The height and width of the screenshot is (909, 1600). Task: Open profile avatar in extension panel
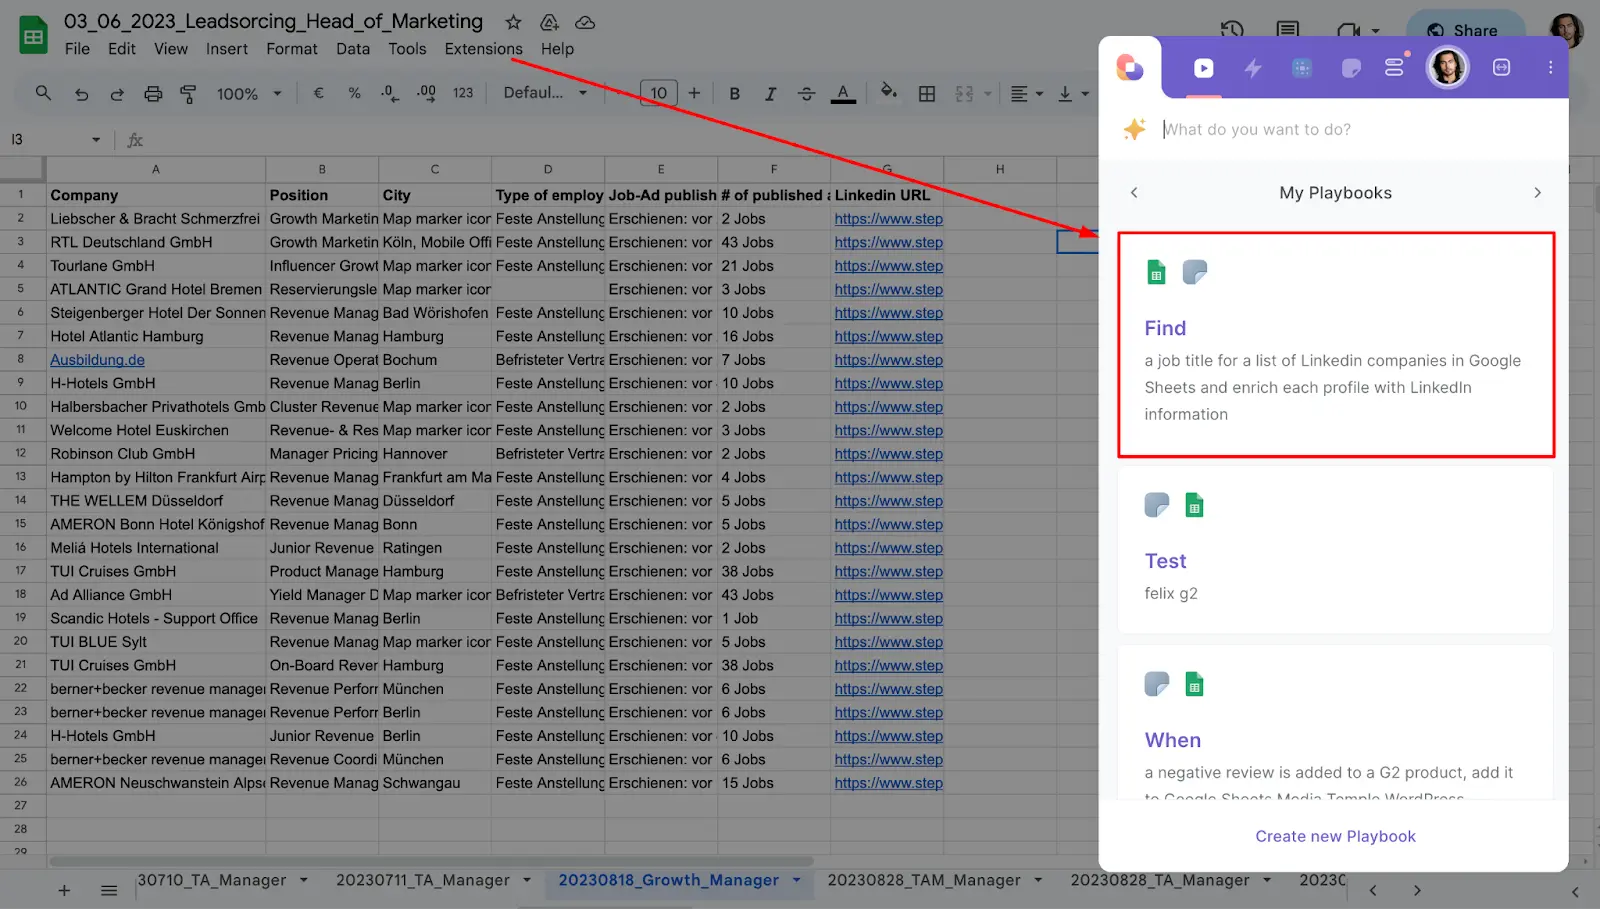1447,68
